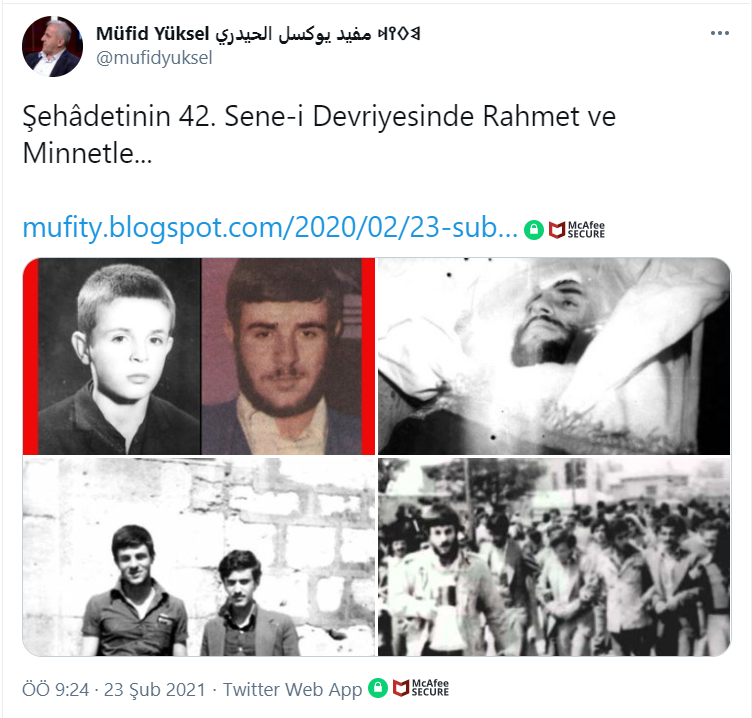The height and width of the screenshot is (718, 752).
Task: Open the ÖÖ 9:24 · 23 Şub 2021 timestamp
Action: (114, 690)
